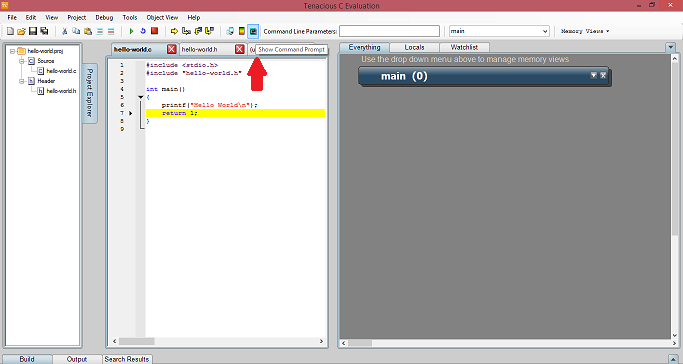Click the green lines comment icon
Screen dimensions: 683x364
(x=100, y=31)
